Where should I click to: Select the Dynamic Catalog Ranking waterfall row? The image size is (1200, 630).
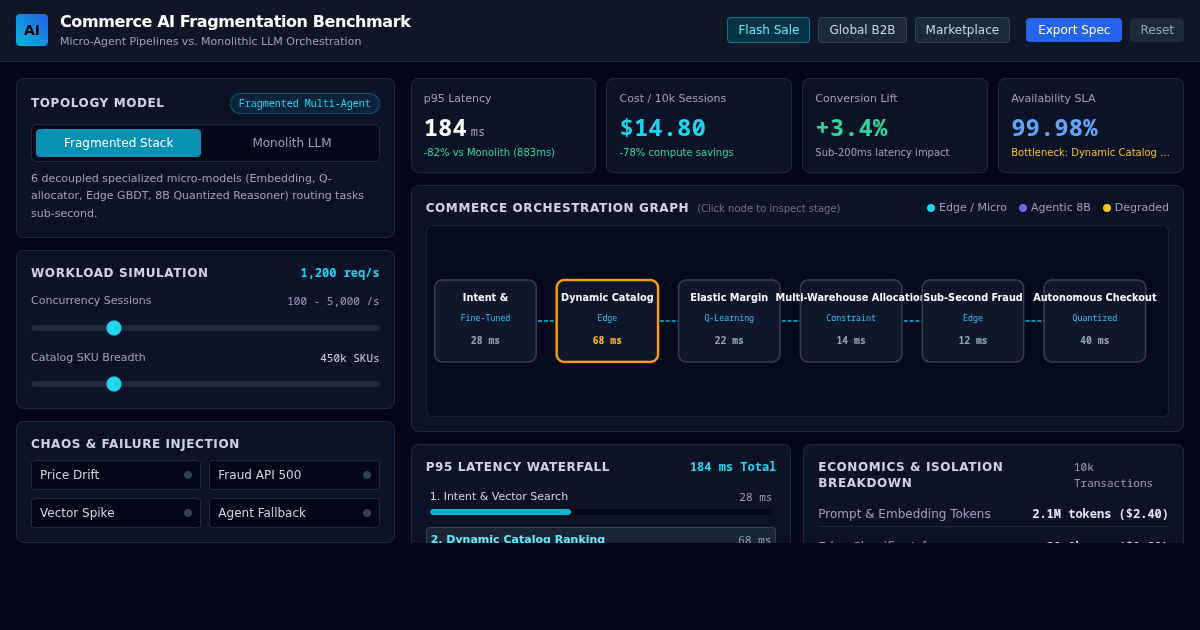click(601, 536)
